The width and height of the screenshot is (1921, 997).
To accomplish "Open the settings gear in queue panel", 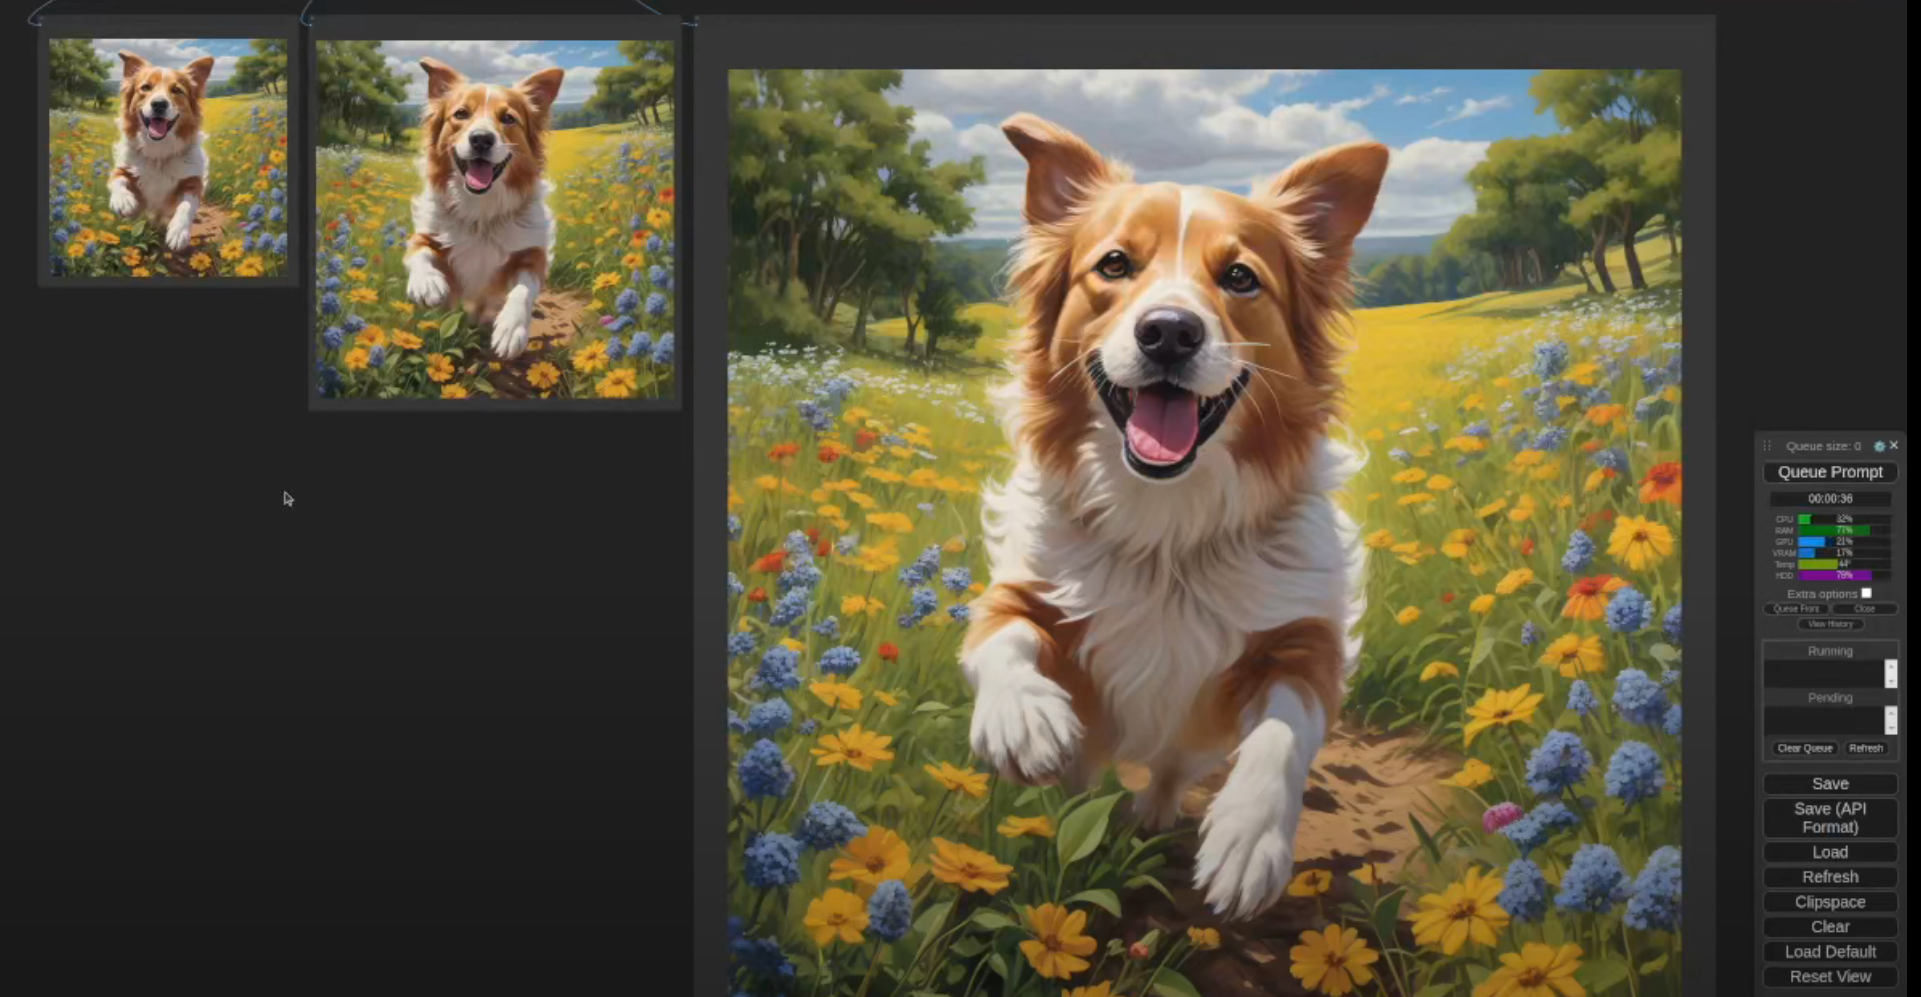I will pos(1879,446).
